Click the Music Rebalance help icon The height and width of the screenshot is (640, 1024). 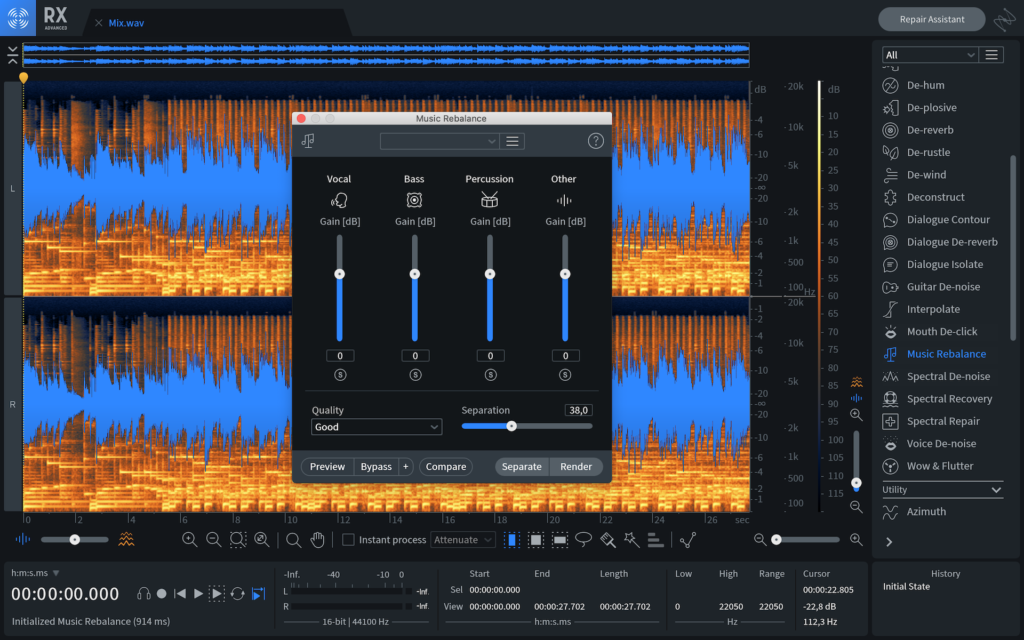[596, 141]
